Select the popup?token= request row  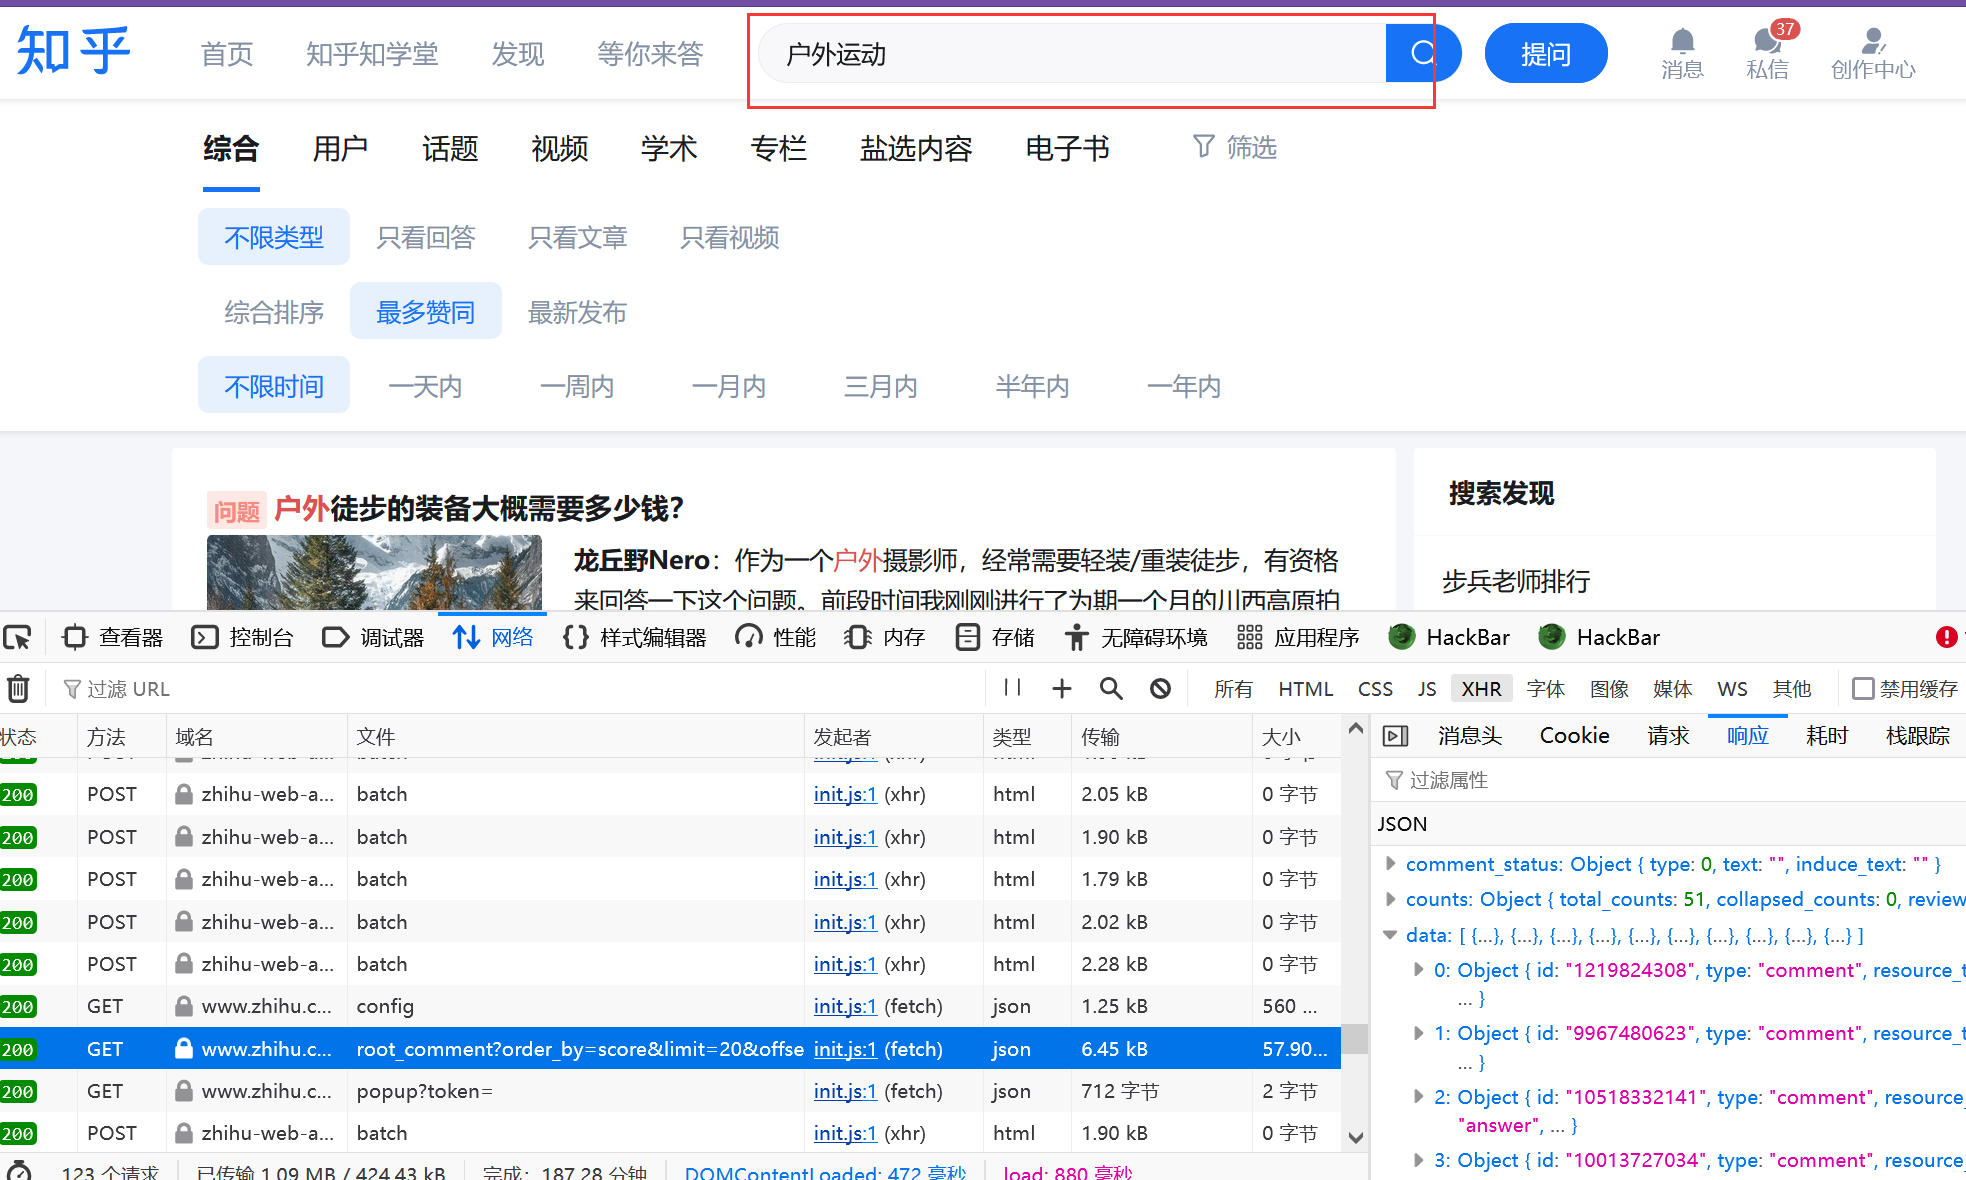pyautogui.click(x=670, y=1091)
